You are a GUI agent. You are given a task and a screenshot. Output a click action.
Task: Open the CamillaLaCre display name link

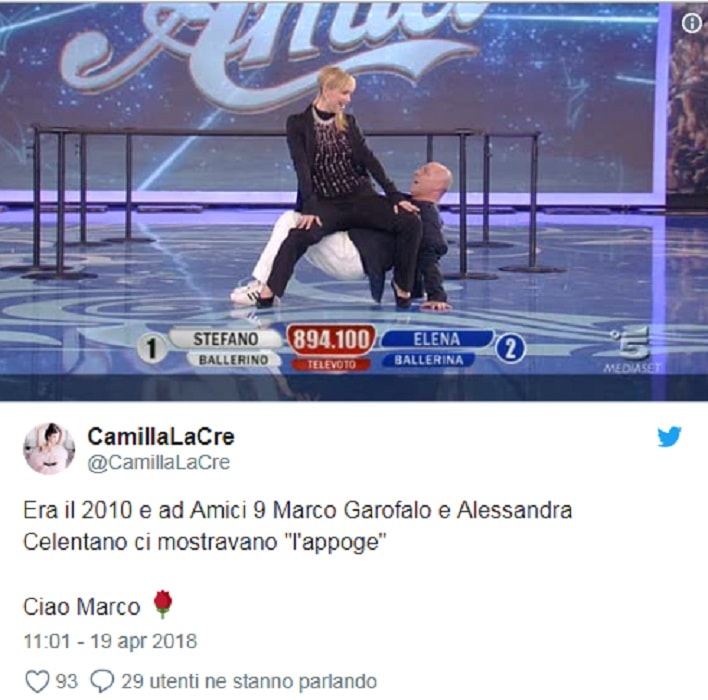coord(161,437)
